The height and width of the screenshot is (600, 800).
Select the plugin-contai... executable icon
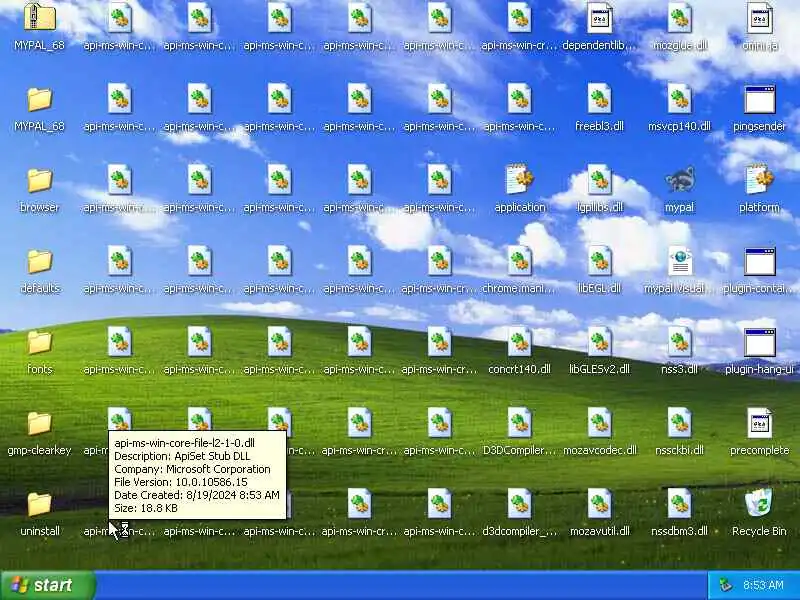[760, 261]
